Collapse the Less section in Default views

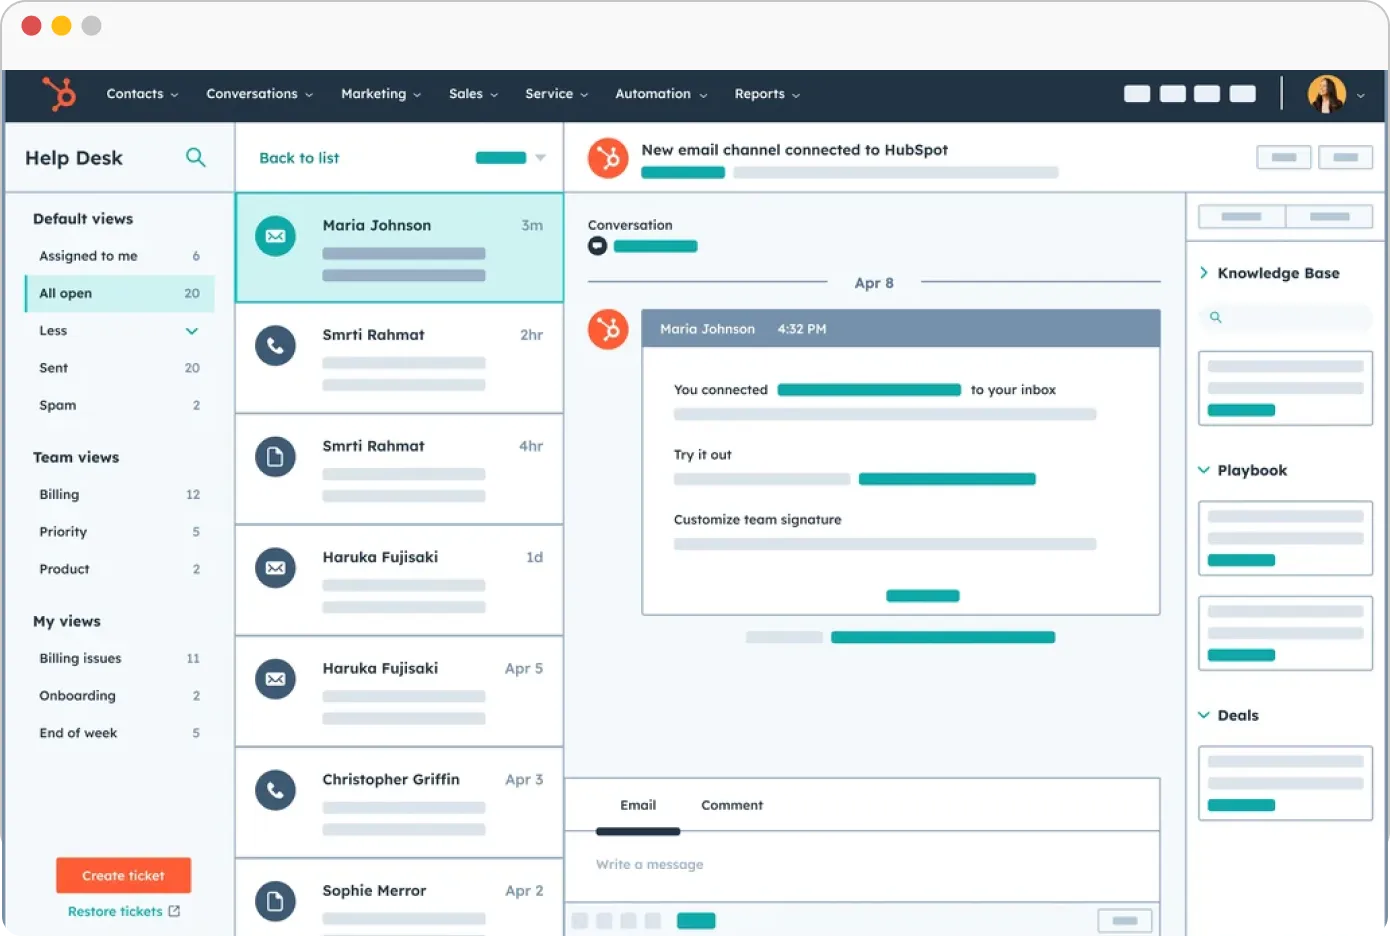click(191, 331)
